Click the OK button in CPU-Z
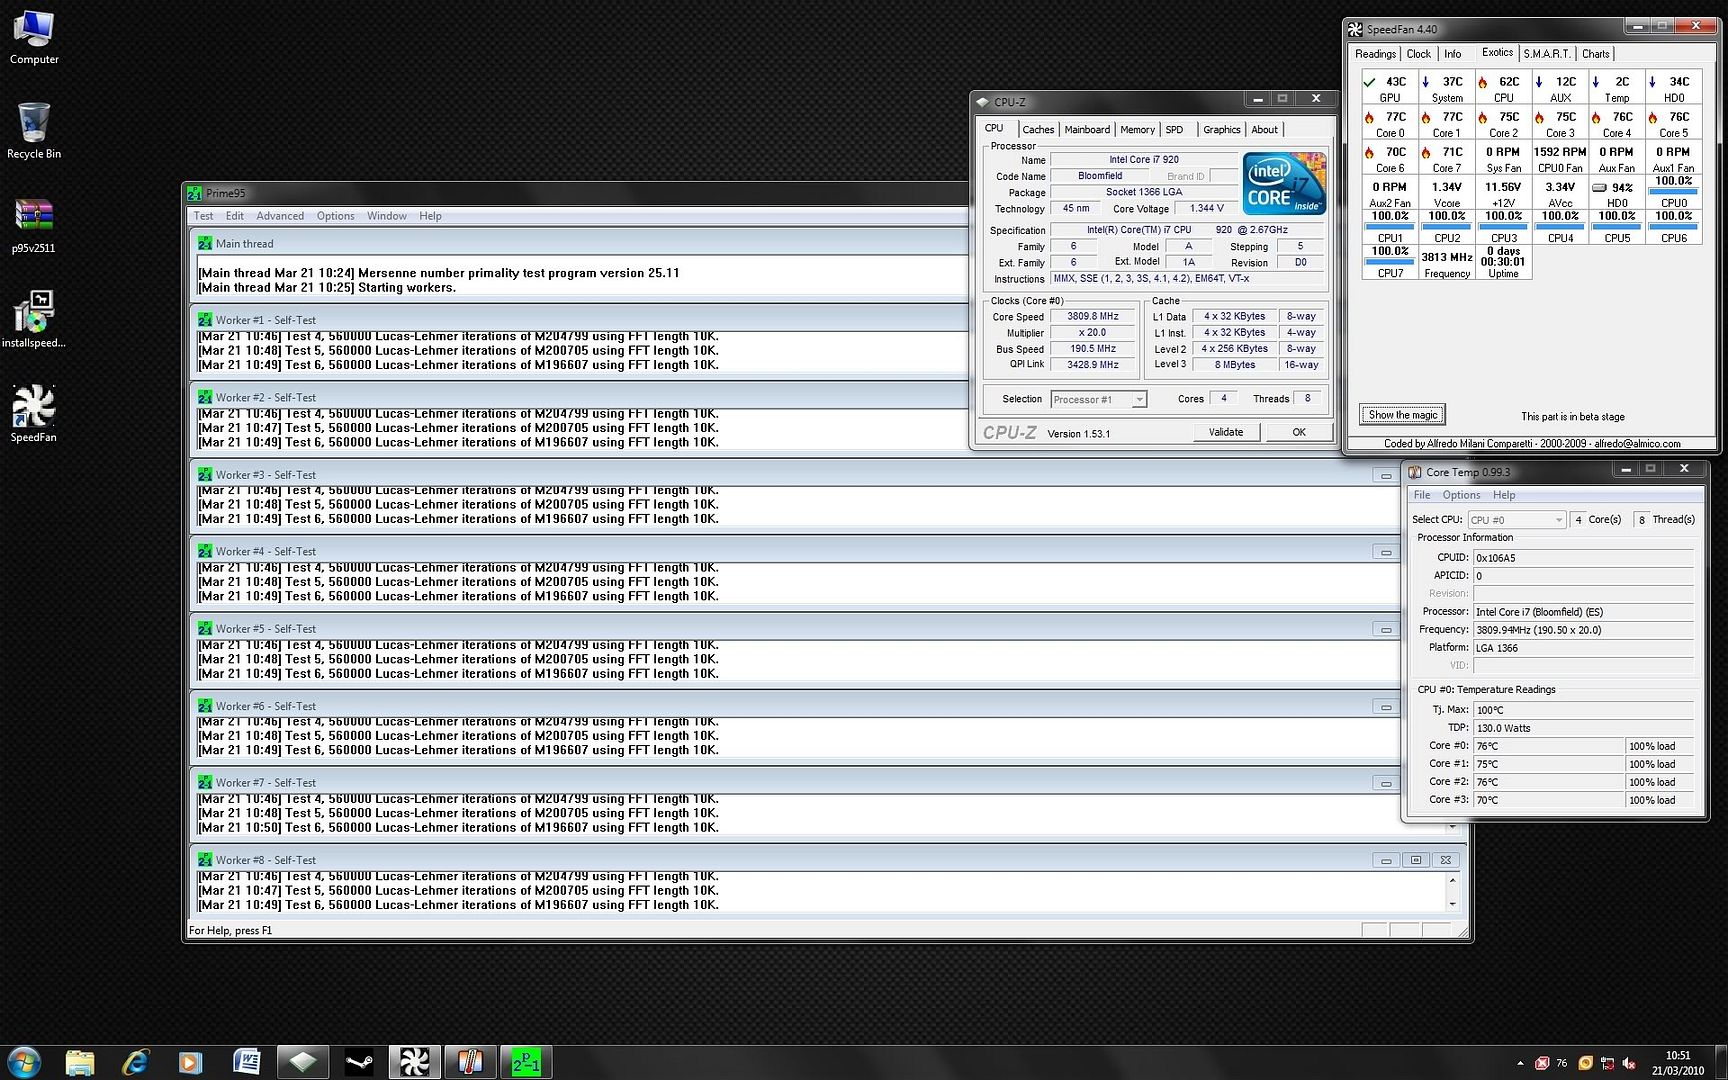Image resolution: width=1728 pixels, height=1080 pixels. tap(1299, 432)
